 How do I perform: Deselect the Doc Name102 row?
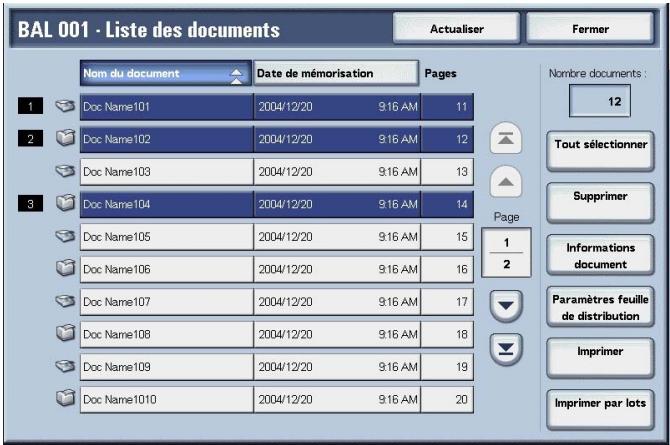pos(277,139)
